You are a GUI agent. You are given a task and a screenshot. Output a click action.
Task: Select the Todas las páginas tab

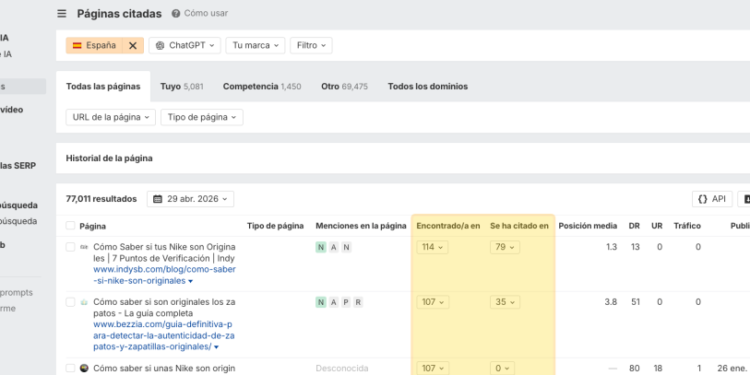tap(103, 87)
